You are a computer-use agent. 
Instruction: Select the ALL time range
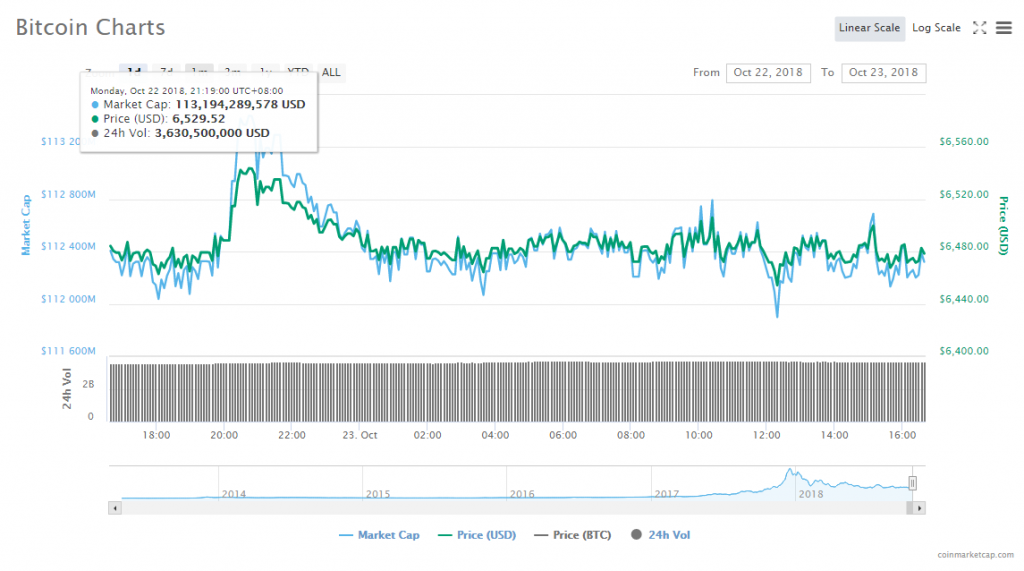pos(331,72)
